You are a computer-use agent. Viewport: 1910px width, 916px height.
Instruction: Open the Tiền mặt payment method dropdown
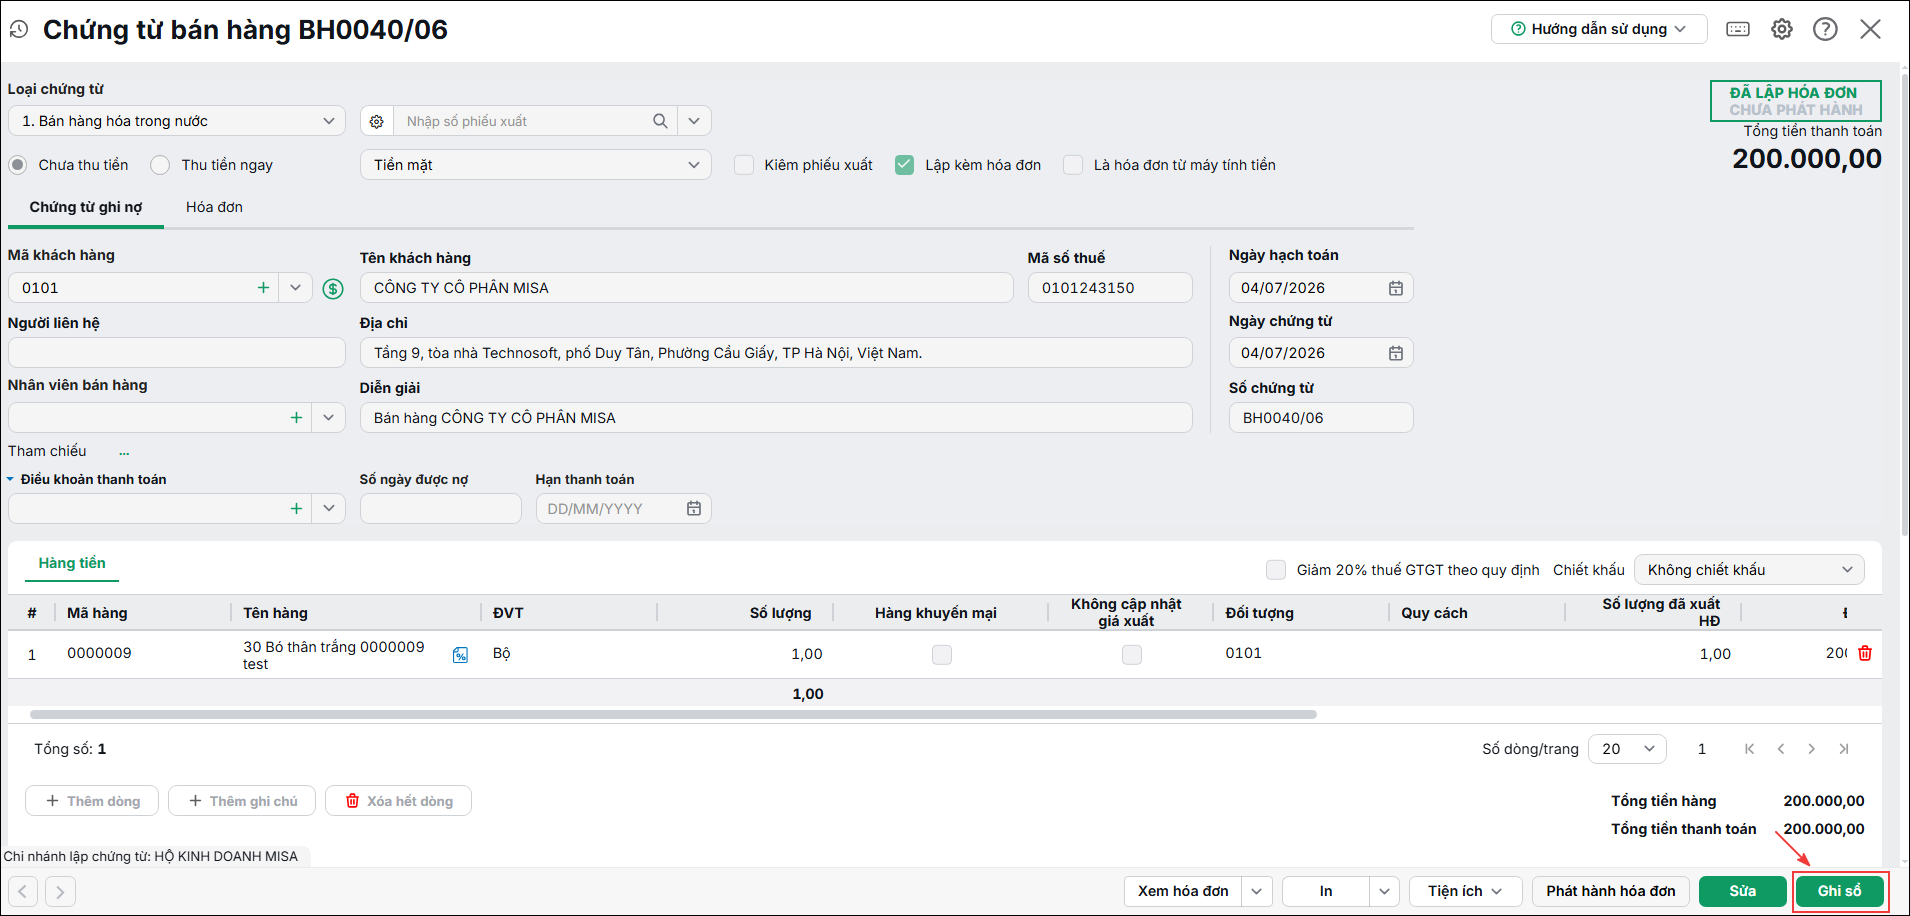point(536,165)
